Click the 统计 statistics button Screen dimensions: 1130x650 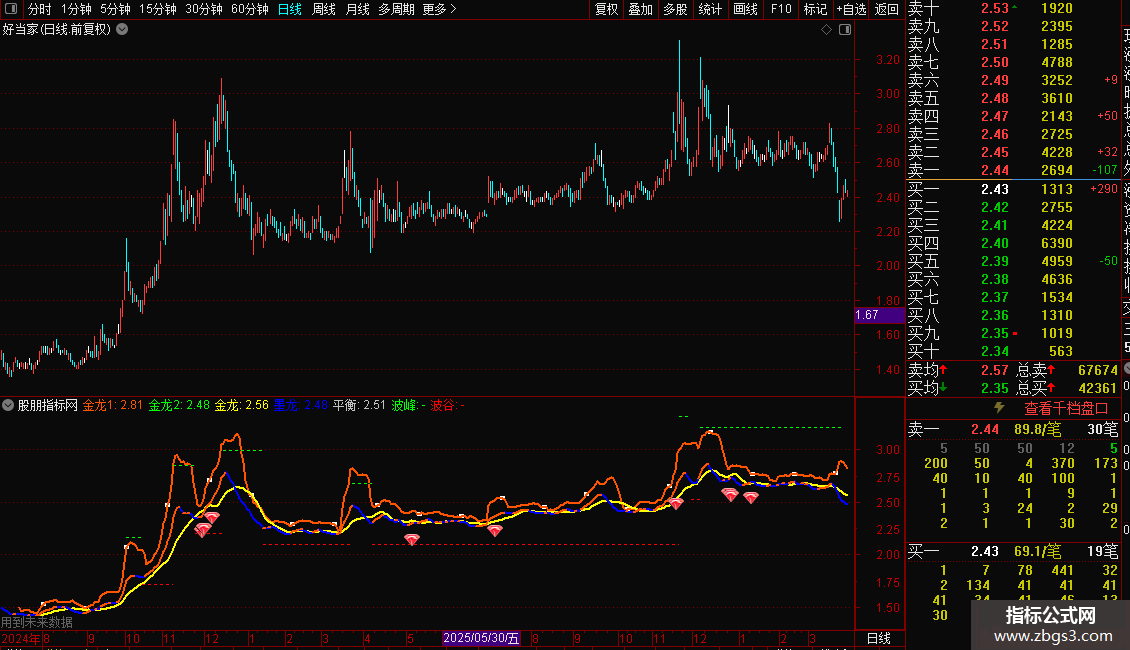710,9
